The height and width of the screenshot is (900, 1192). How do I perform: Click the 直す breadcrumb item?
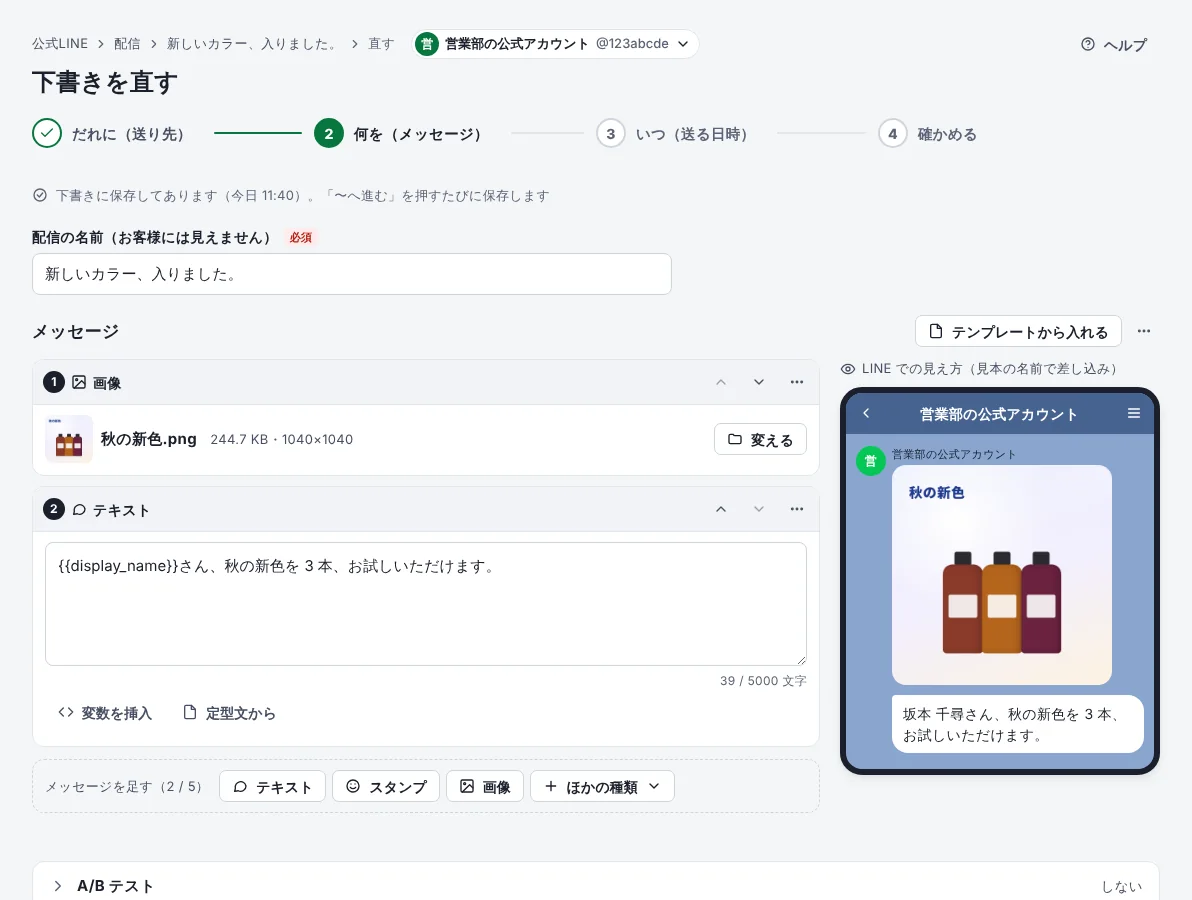pyautogui.click(x=381, y=44)
